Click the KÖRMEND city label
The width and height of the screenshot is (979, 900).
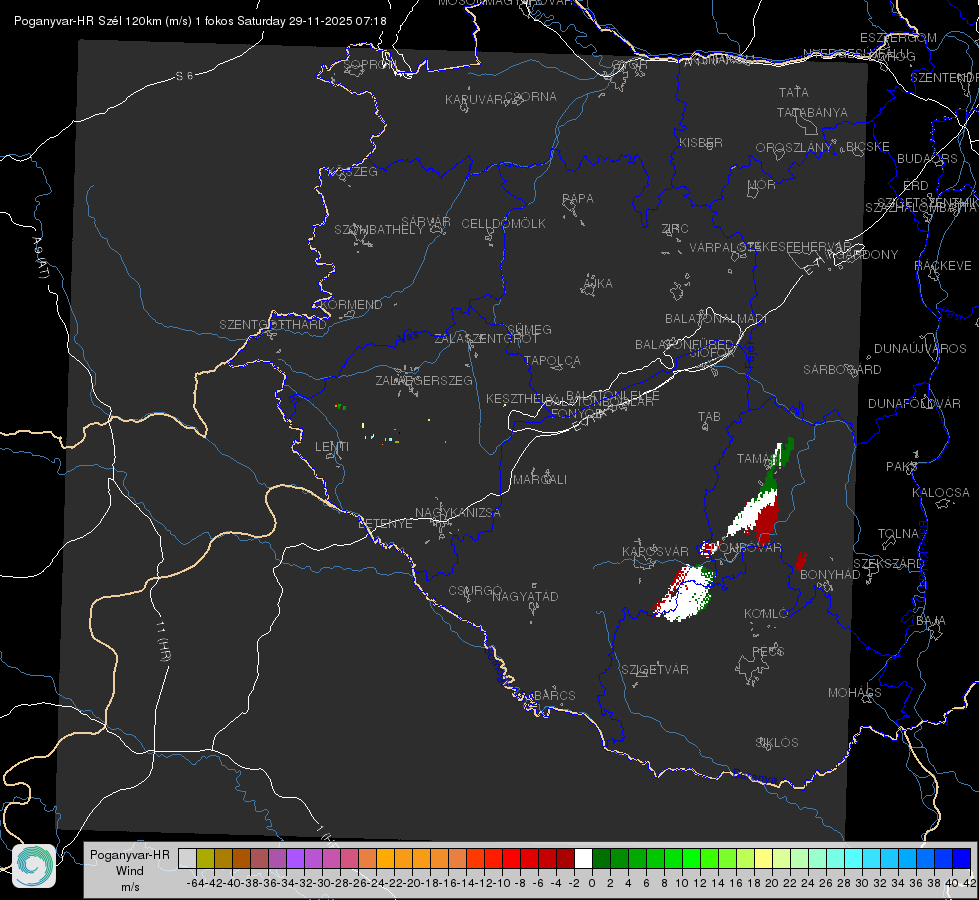(x=352, y=305)
